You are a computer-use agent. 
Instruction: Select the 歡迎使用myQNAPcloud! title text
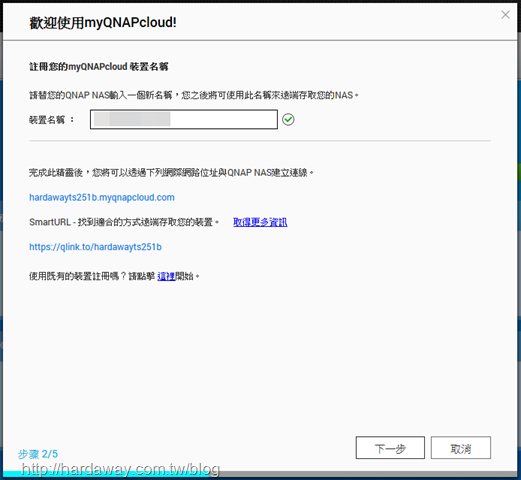[103, 23]
